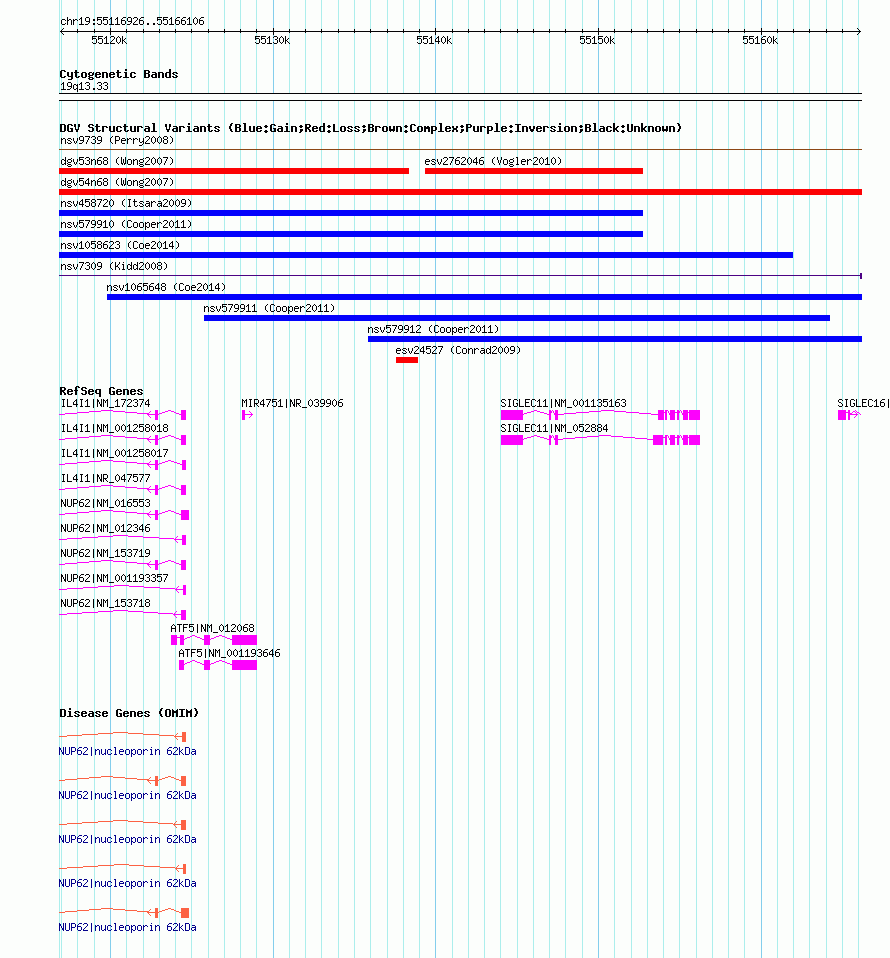This screenshot has width=890, height=958.
Task: Select the NUP62|NM_153718 RefSeq label
Action: (105, 604)
